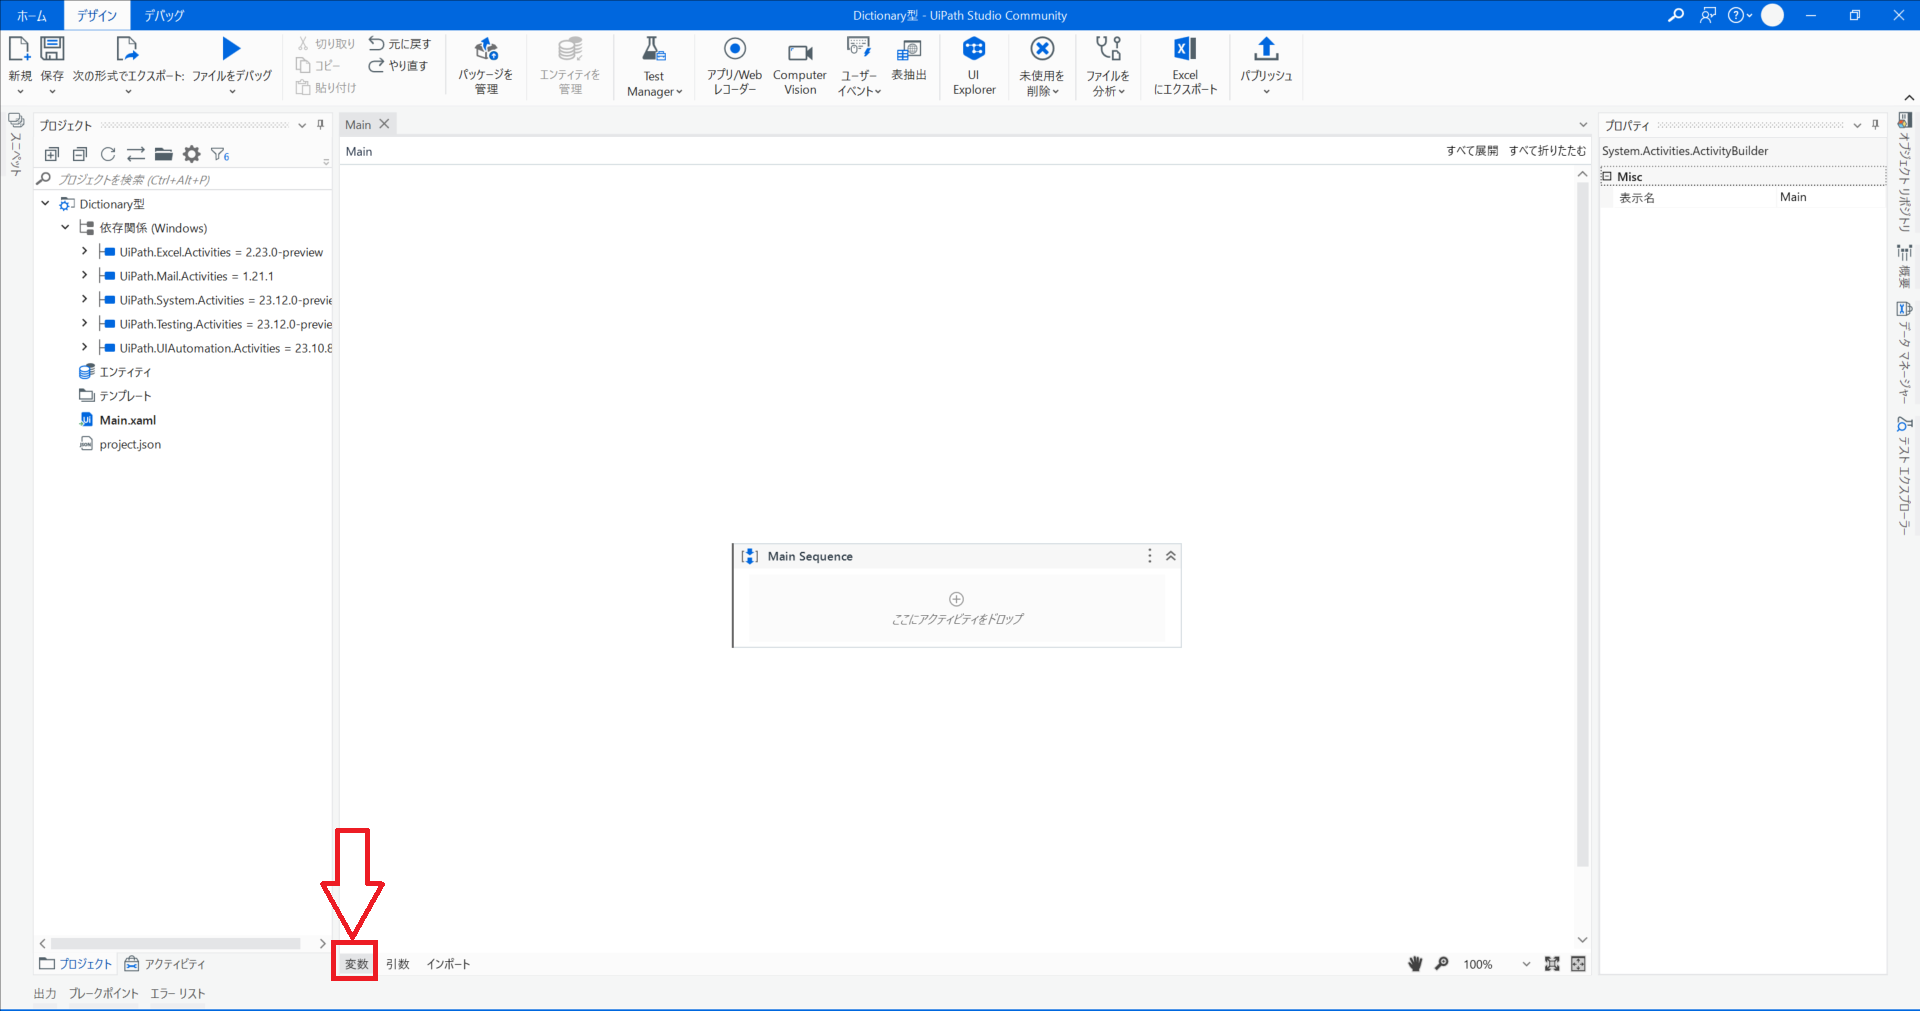Fit workflow to screen icon
This screenshot has height=1011, width=1920.
[x=1552, y=964]
